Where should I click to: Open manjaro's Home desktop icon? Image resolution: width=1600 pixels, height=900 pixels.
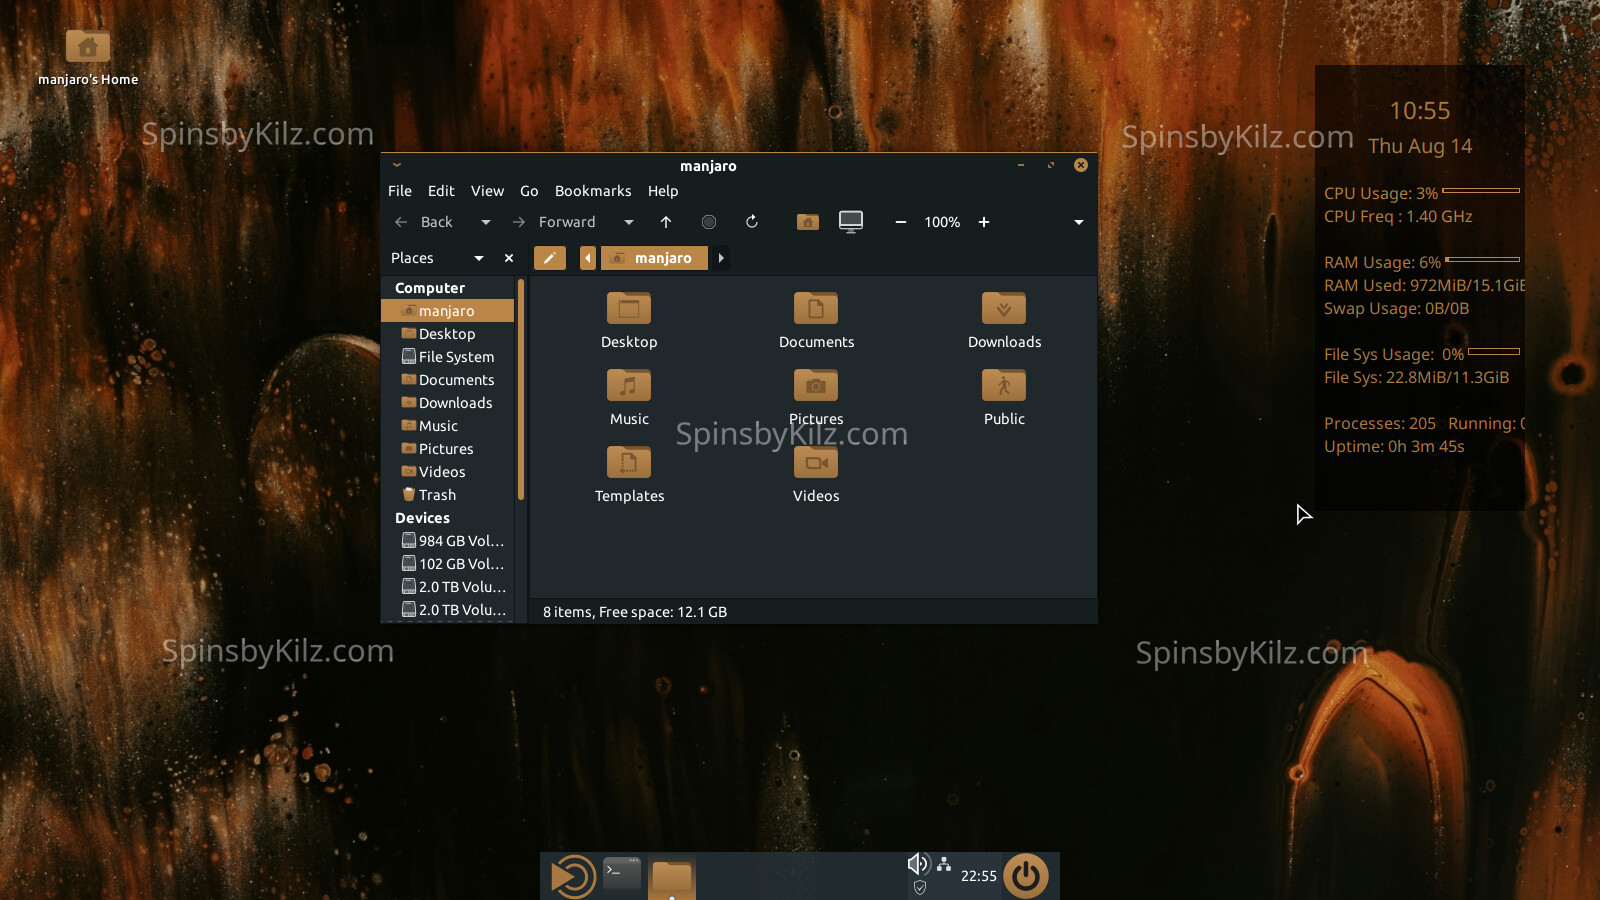coord(88,57)
